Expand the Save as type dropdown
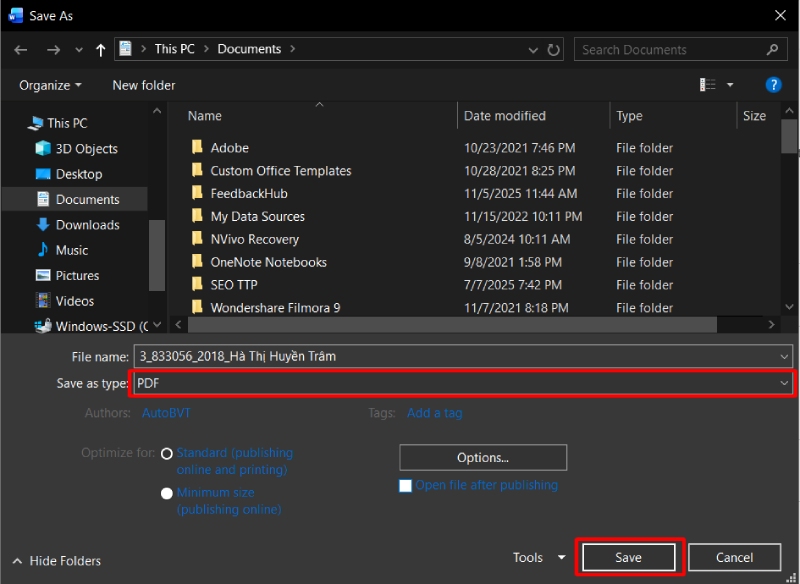Image resolution: width=800 pixels, height=584 pixels. point(783,383)
